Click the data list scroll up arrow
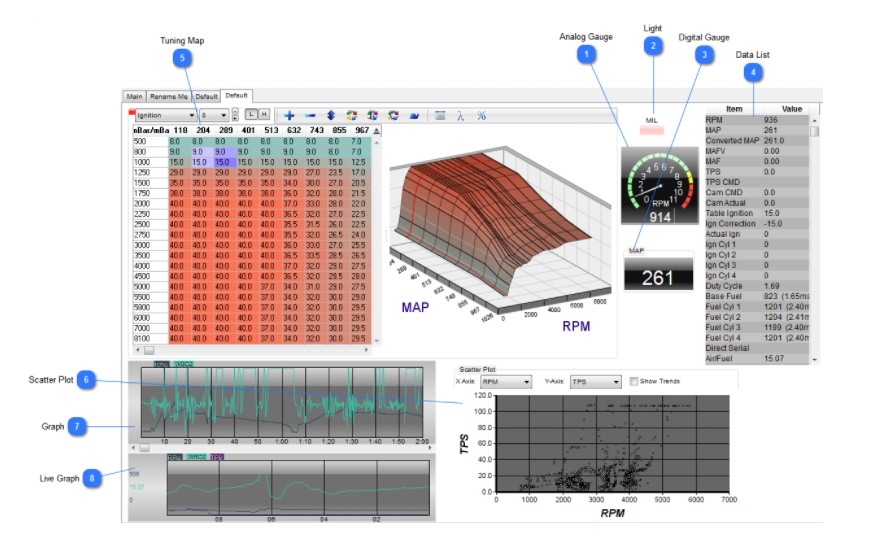This screenshot has width=884, height=554. [x=814, y=120]
